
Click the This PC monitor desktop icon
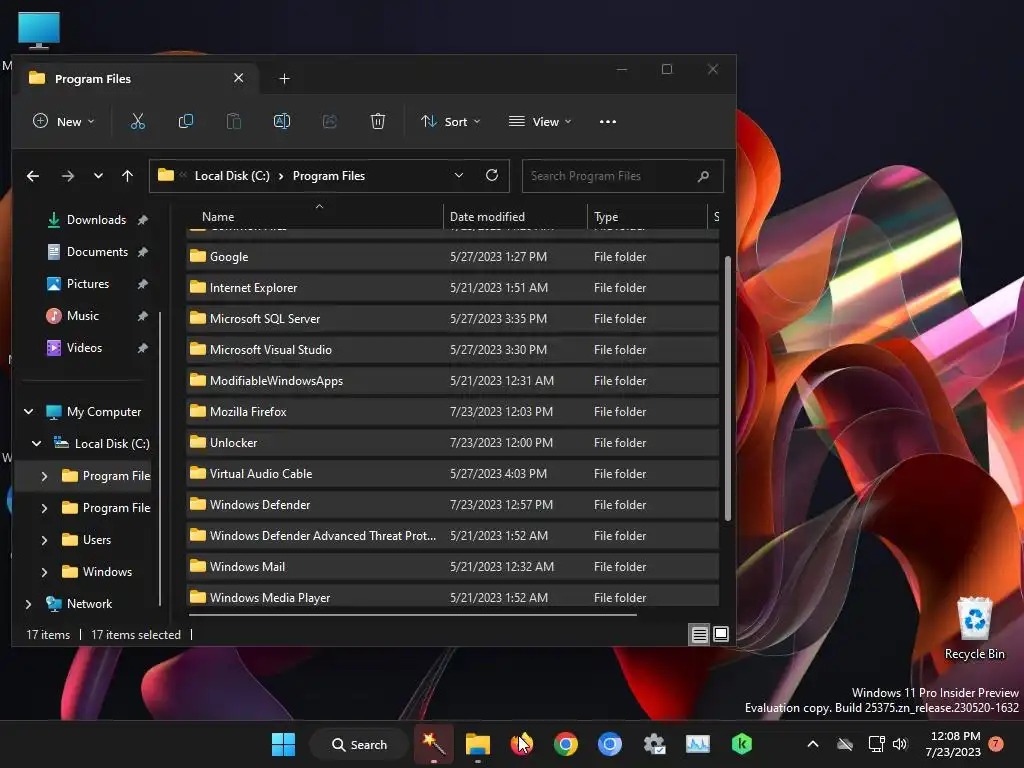pyautogui.click(x=39, y=29)
